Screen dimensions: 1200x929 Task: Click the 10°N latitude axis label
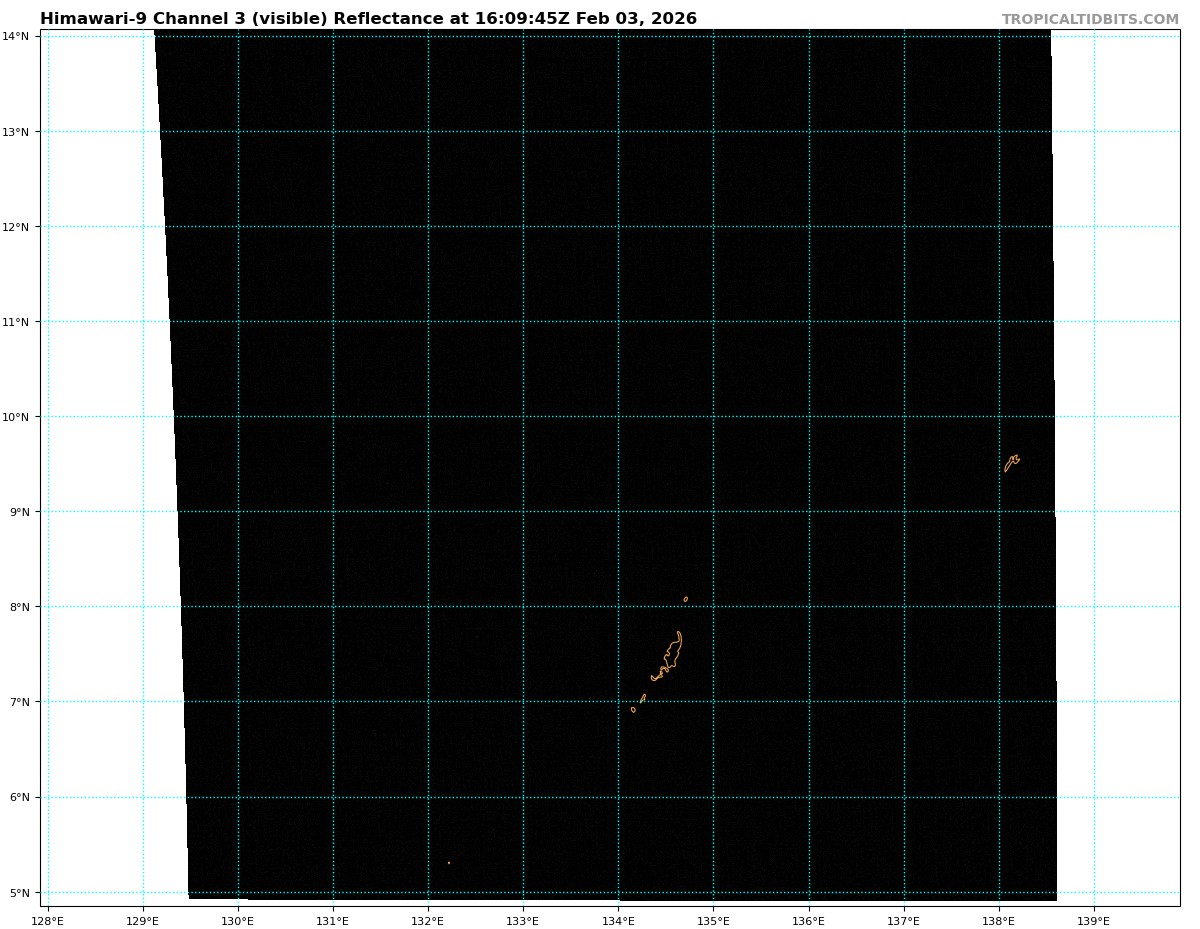pyautogui.click(x=18, y=417)
